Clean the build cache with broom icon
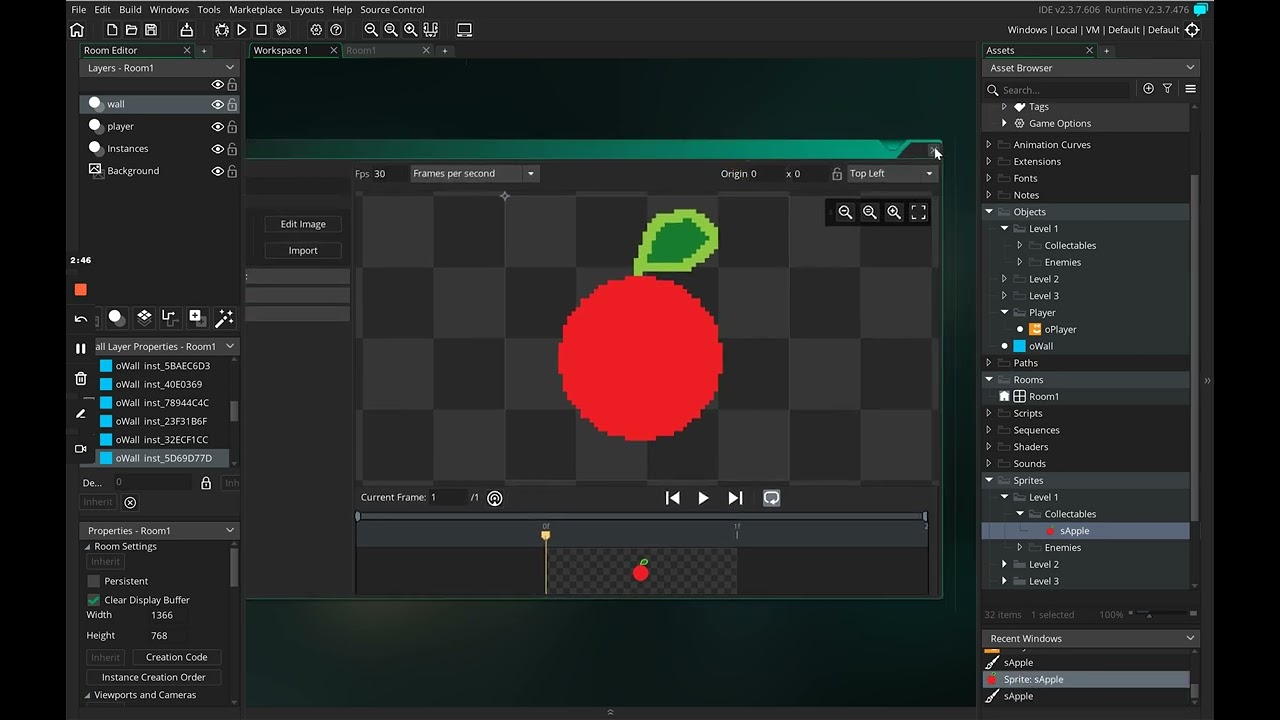This screenshot has width=1280, height=720. point(281,30)
